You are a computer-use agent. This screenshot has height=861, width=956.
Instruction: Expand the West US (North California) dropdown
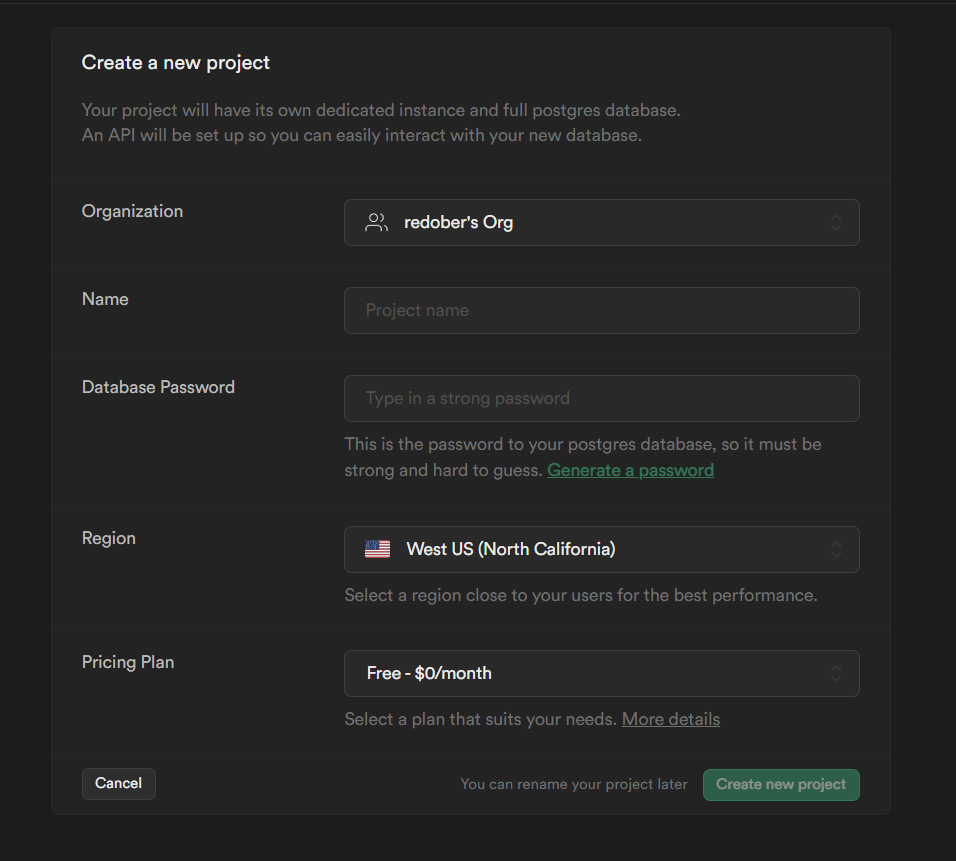(x=600, y=549)
